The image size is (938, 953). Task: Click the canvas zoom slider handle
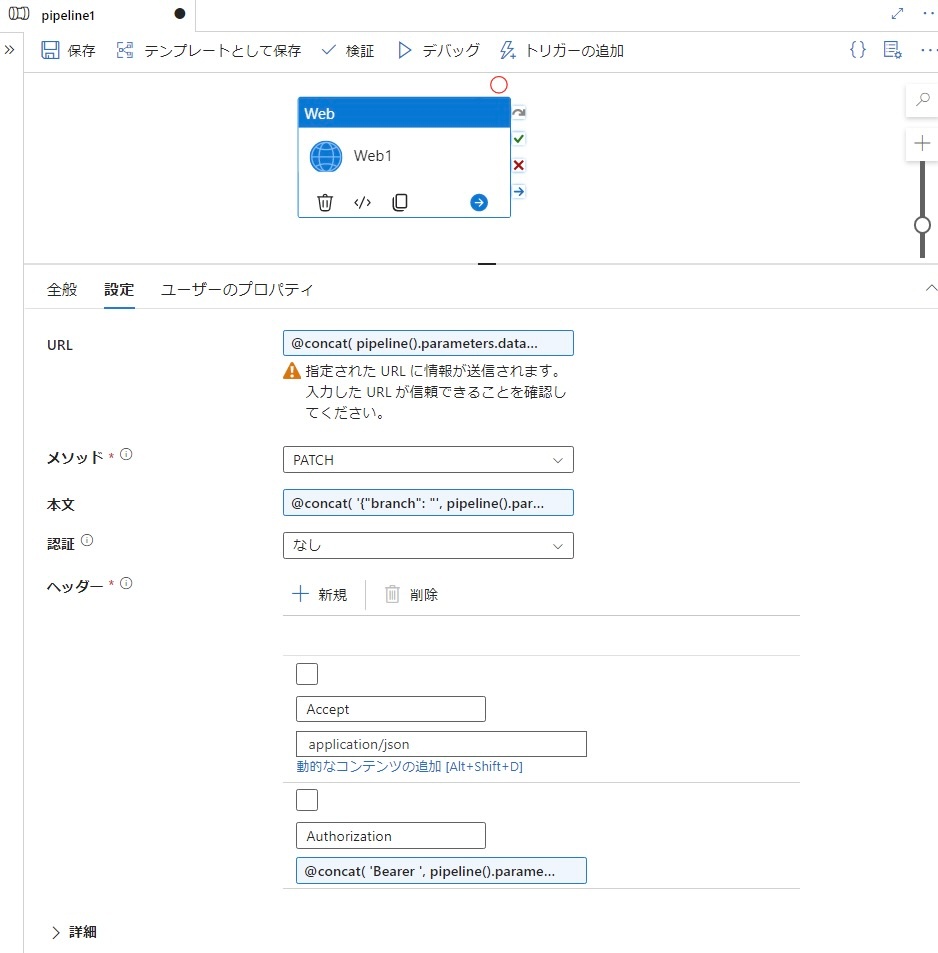[x=922, y=225]
